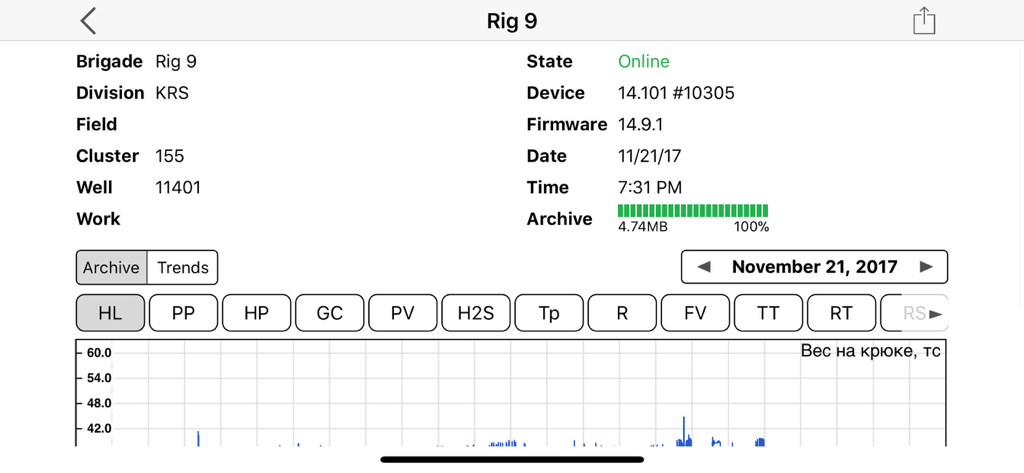This screenshot has width=1024, height=473.
Task: Open the Tp parameter chart
Action: (549, 313)
